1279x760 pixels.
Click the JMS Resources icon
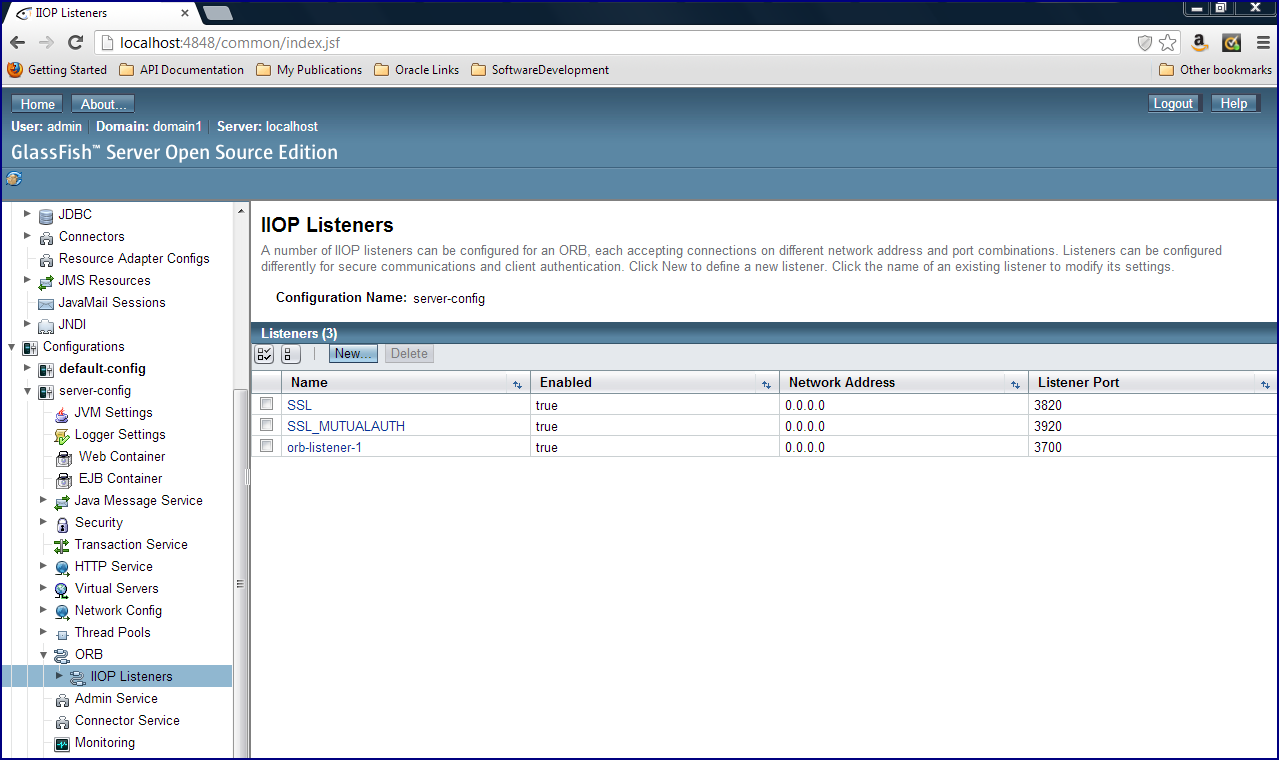46,281
